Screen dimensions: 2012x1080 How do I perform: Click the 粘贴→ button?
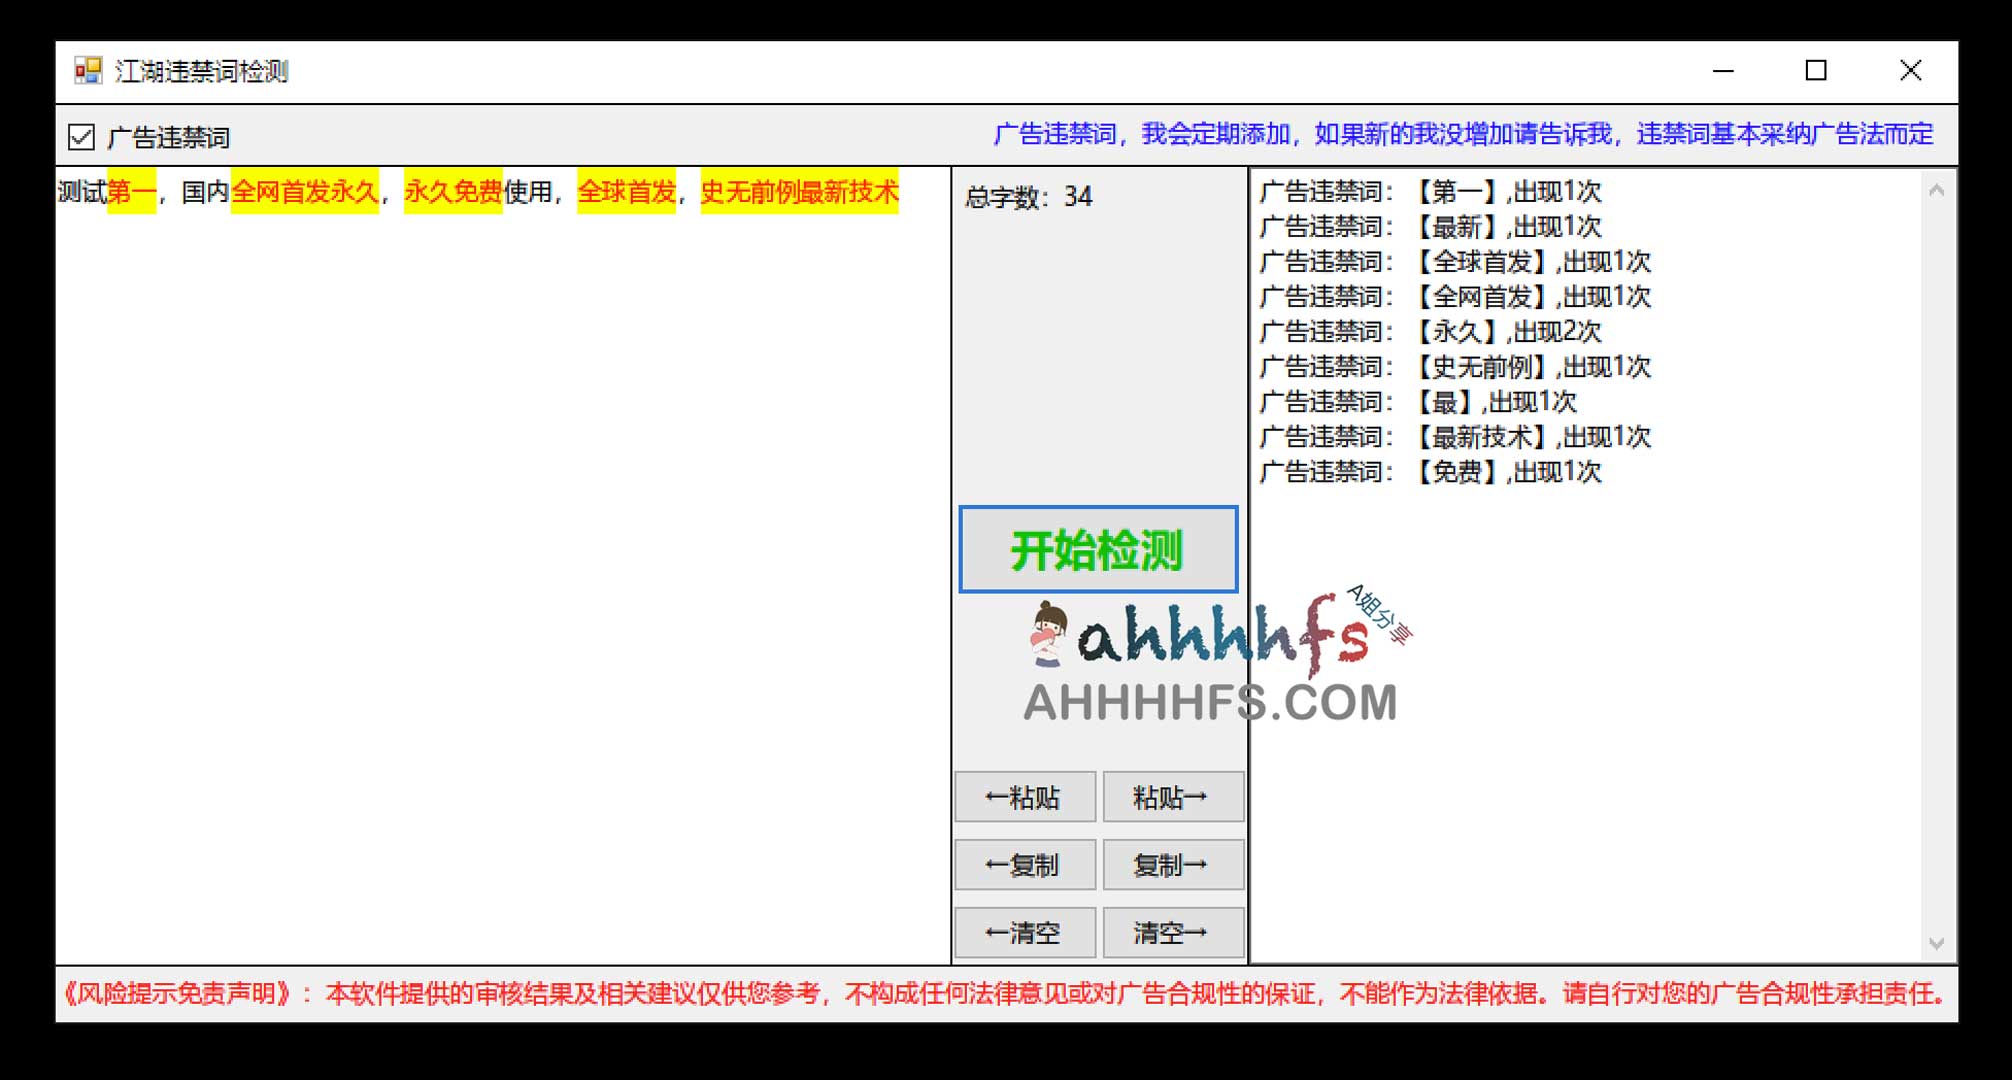[x=1173, y=796]
